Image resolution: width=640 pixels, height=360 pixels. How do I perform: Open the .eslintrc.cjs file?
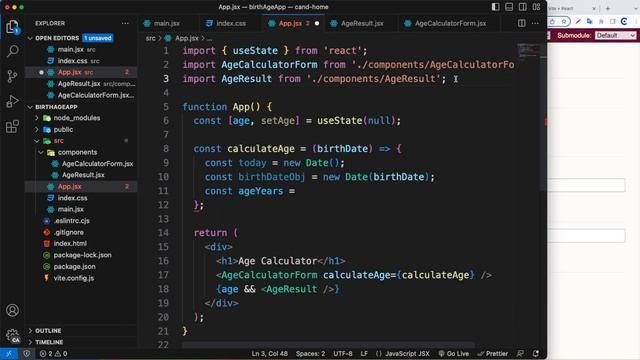[x=71, y=221]
